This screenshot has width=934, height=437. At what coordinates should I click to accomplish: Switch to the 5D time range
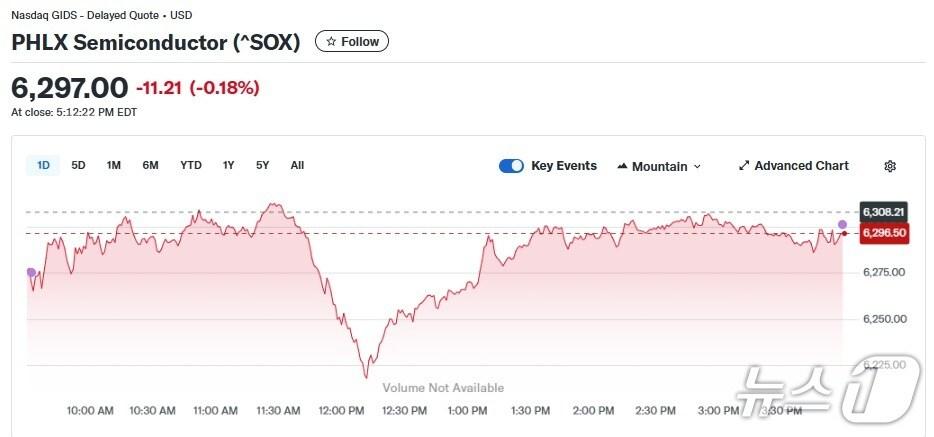(x=78, y=165)
